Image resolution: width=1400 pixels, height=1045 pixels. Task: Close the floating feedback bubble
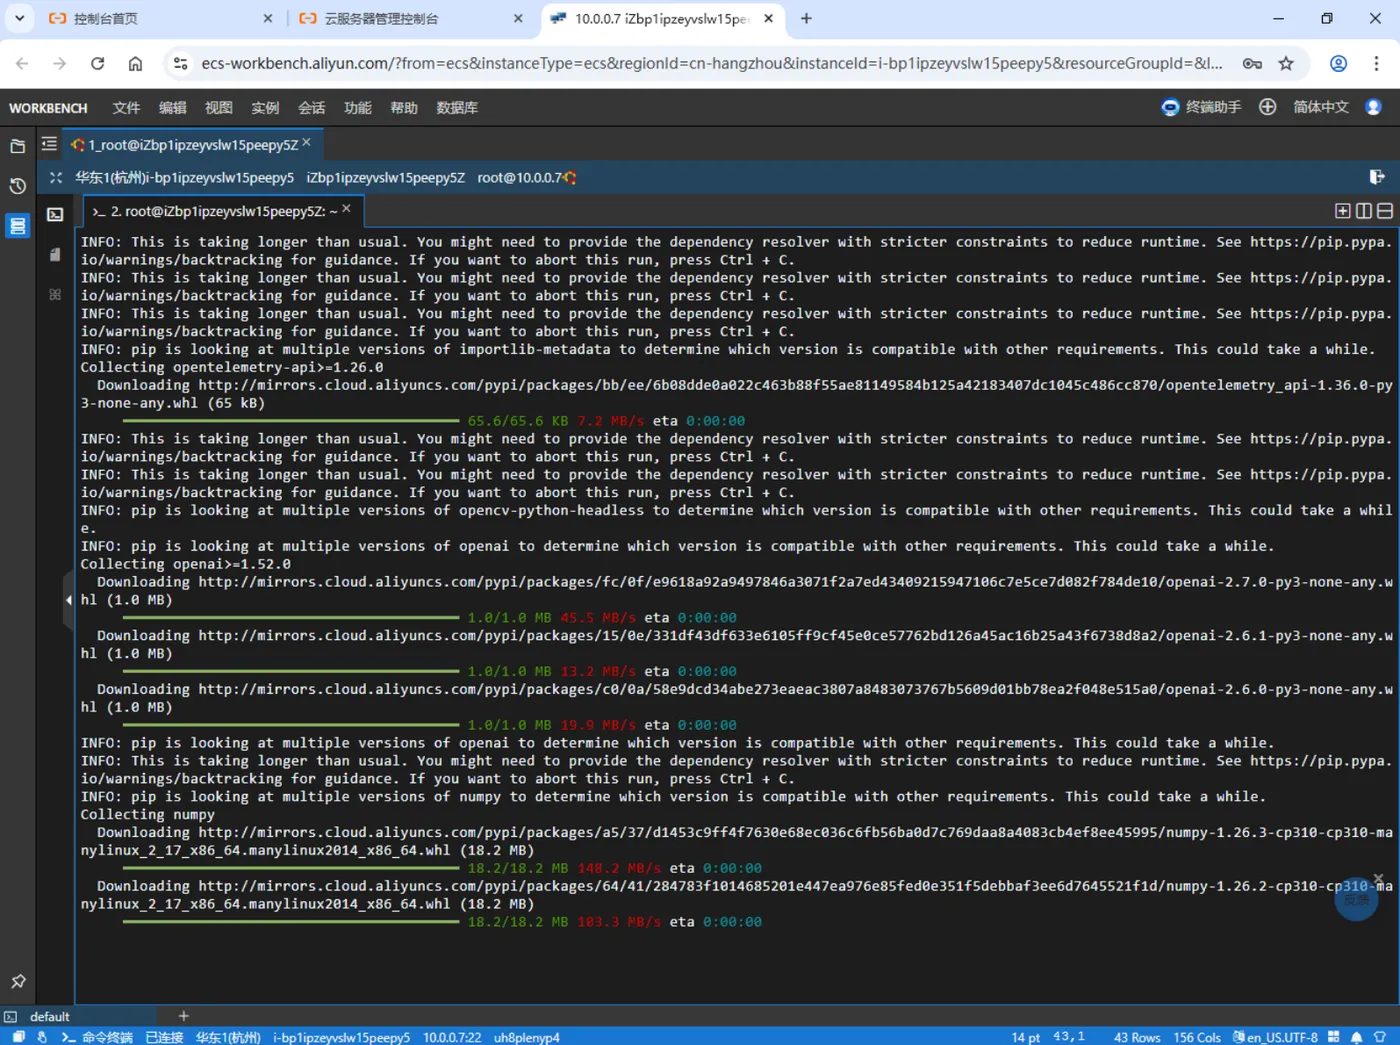click(x=1379, y=879)
